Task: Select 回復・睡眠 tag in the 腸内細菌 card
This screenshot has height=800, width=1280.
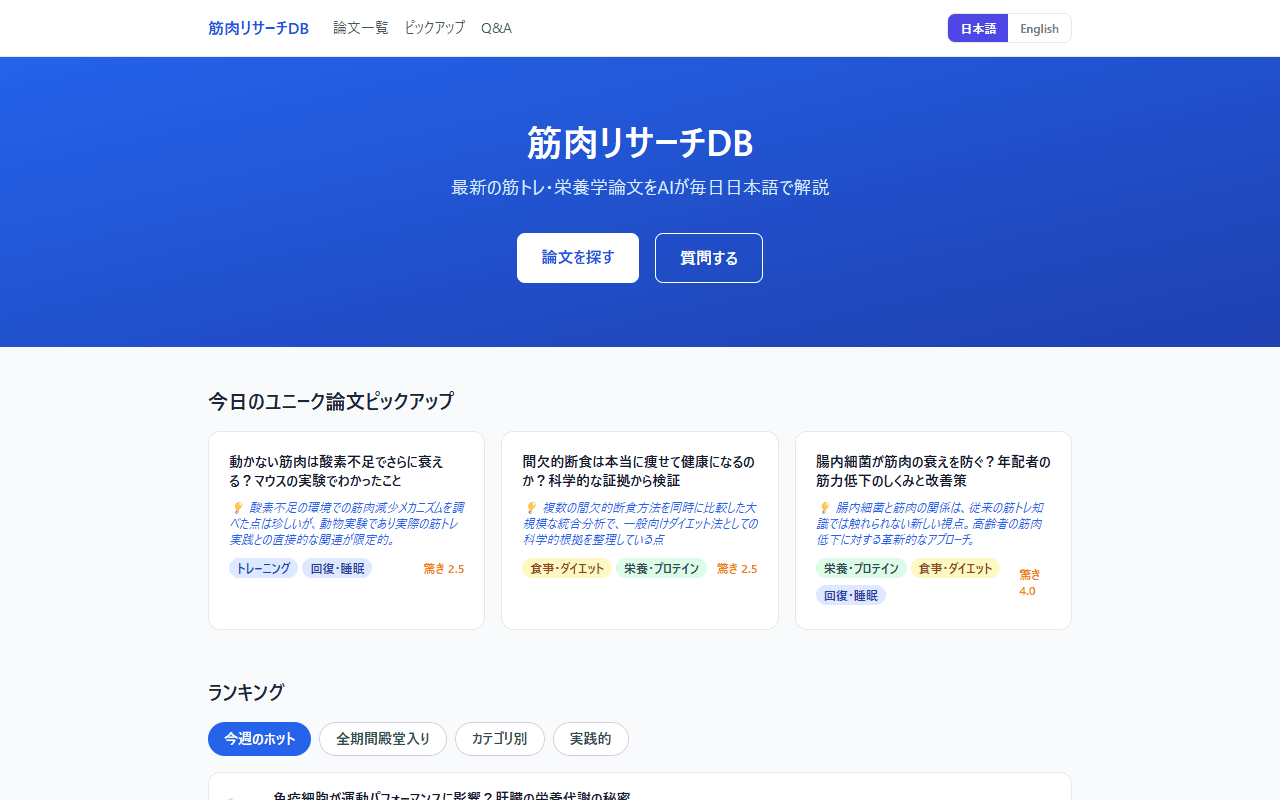Action: [x=851, y=595]
